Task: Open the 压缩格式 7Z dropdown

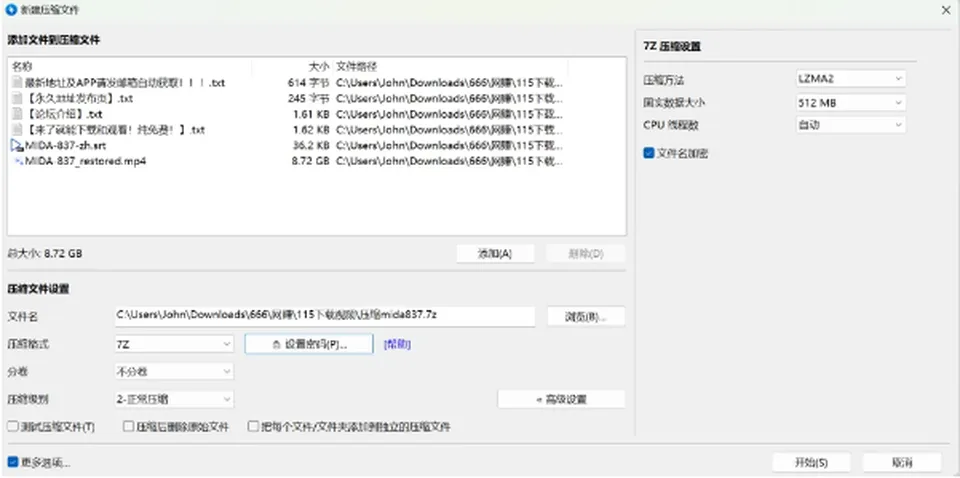Action: click(174, 344)
